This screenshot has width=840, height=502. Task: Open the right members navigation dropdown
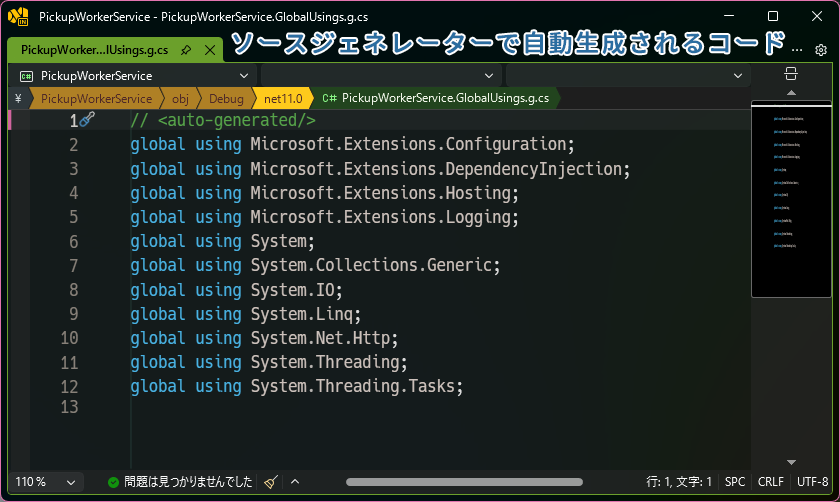(x=627, y=76)
